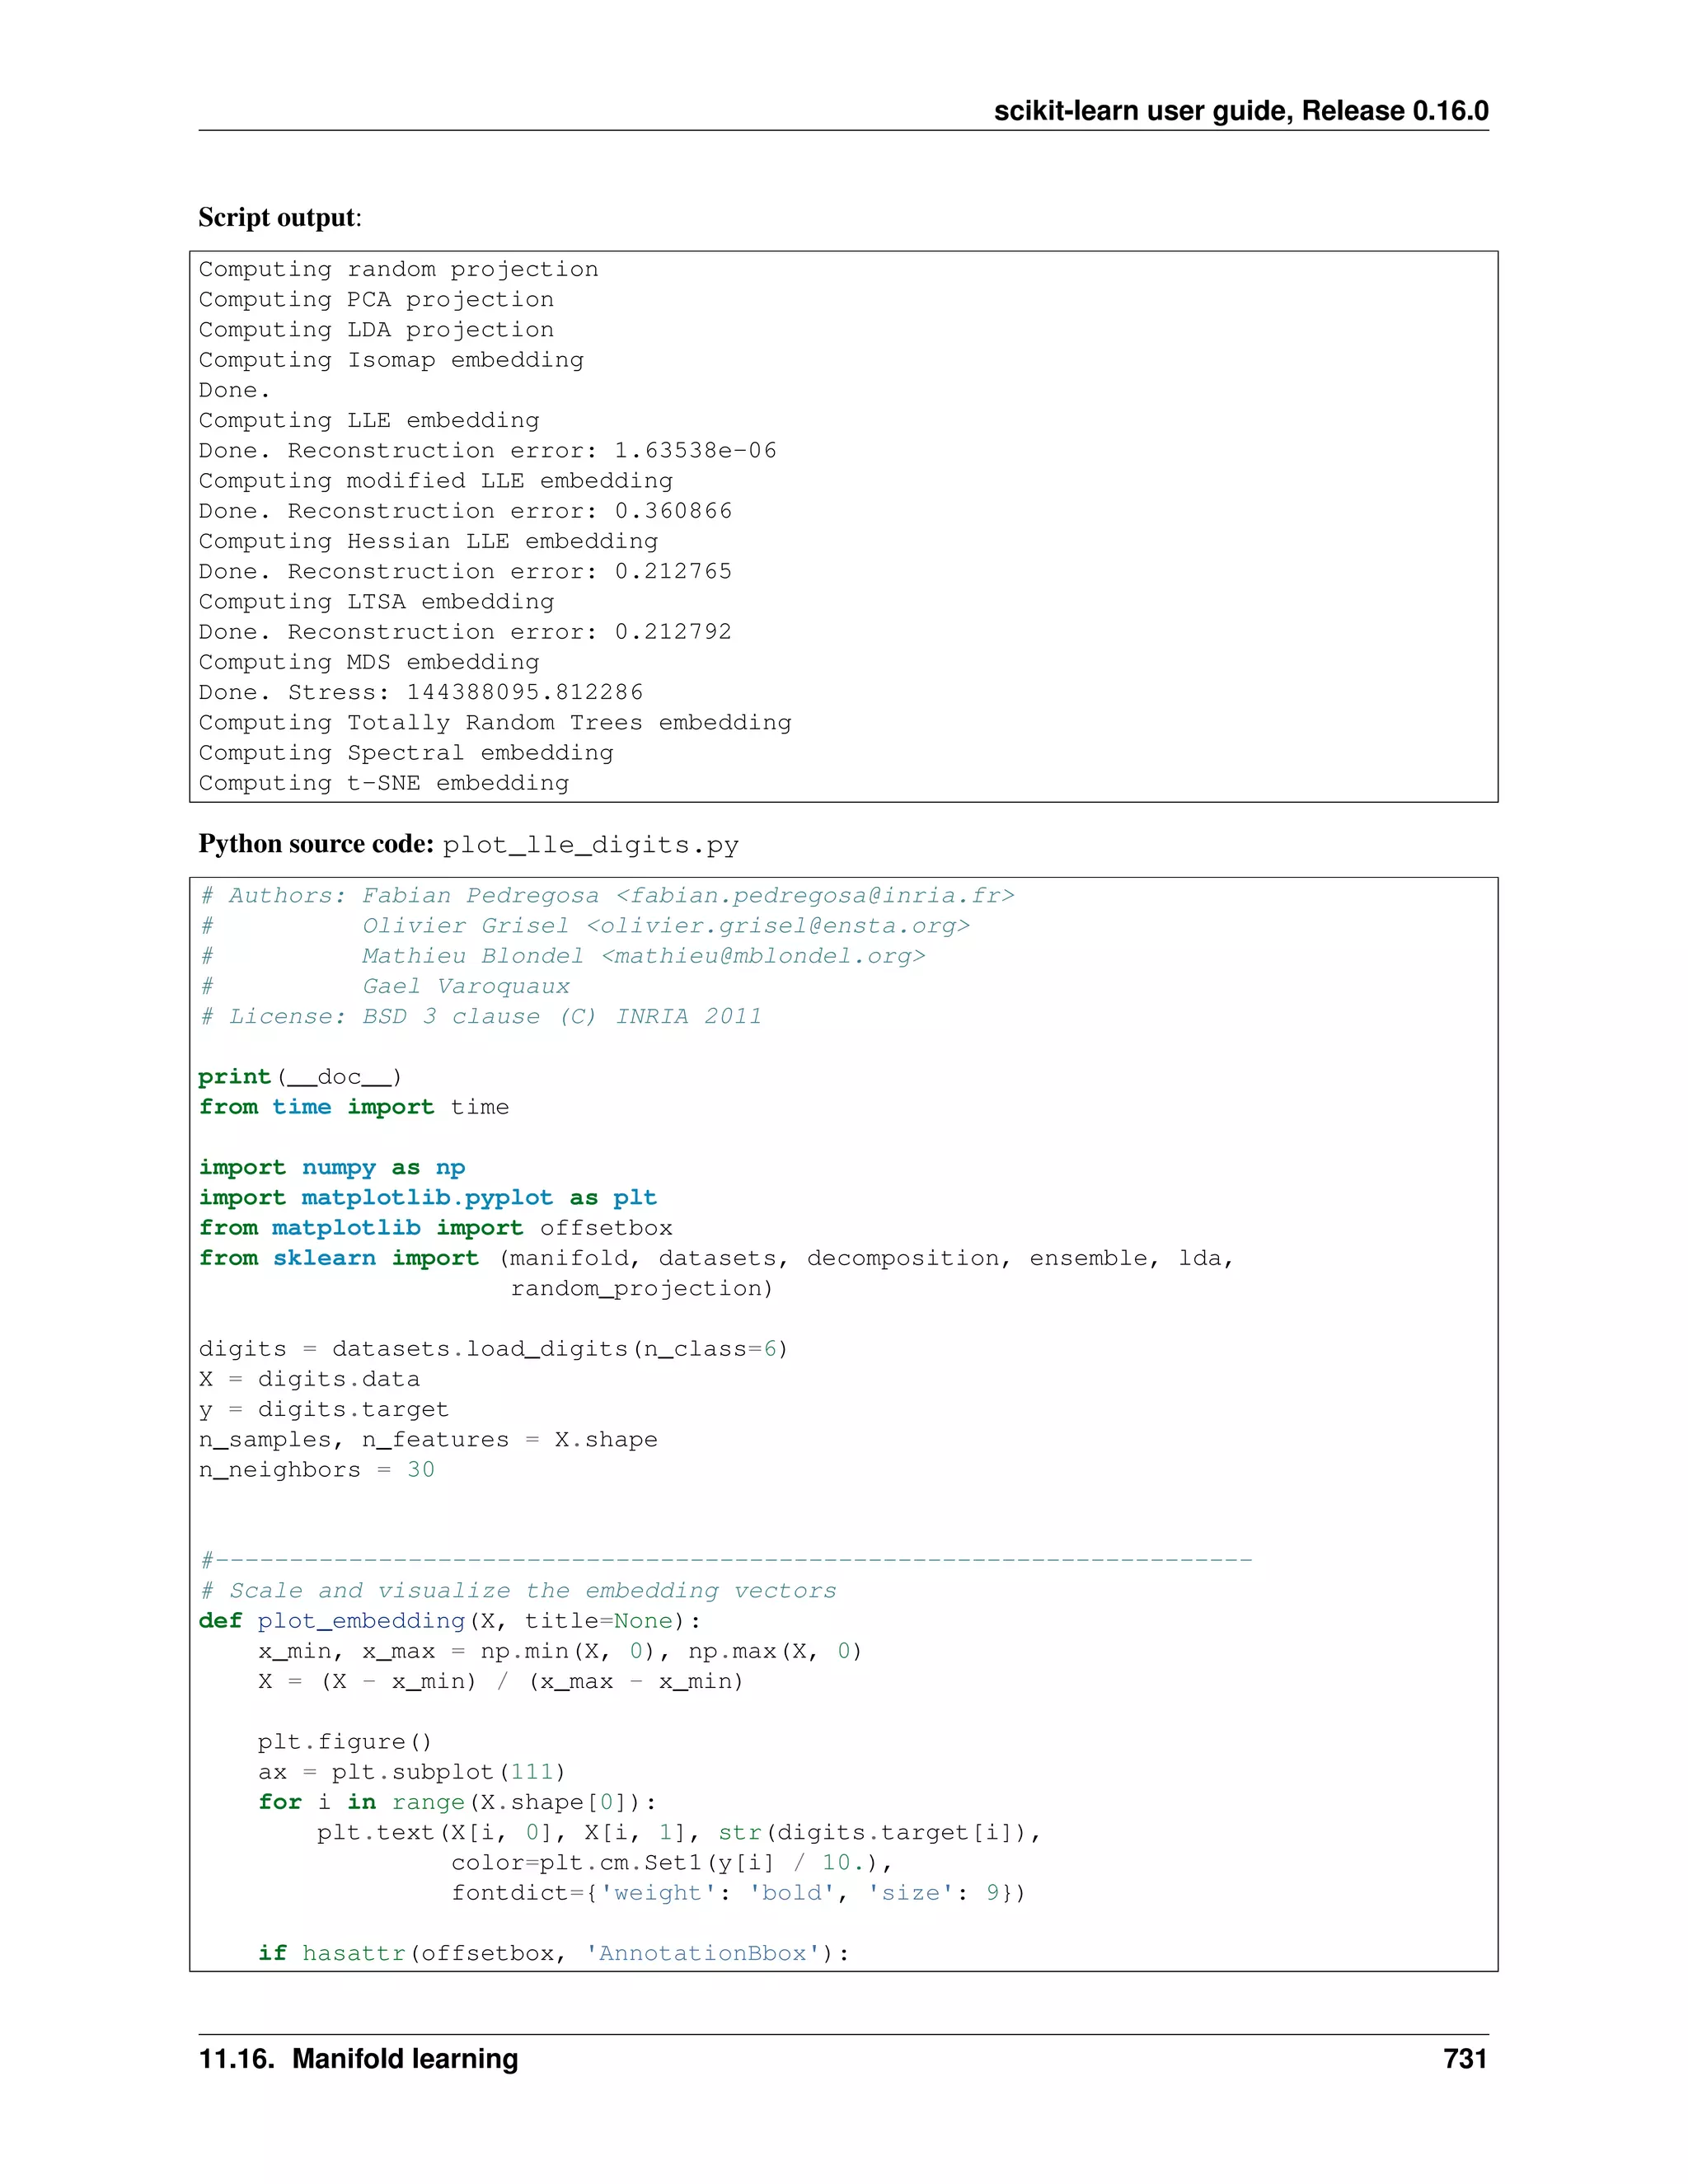This screenshot has height=2184, width=1688.
Task: Click the 'x_min, x_max = np.min' line
Action: [x=560, y=1651]
